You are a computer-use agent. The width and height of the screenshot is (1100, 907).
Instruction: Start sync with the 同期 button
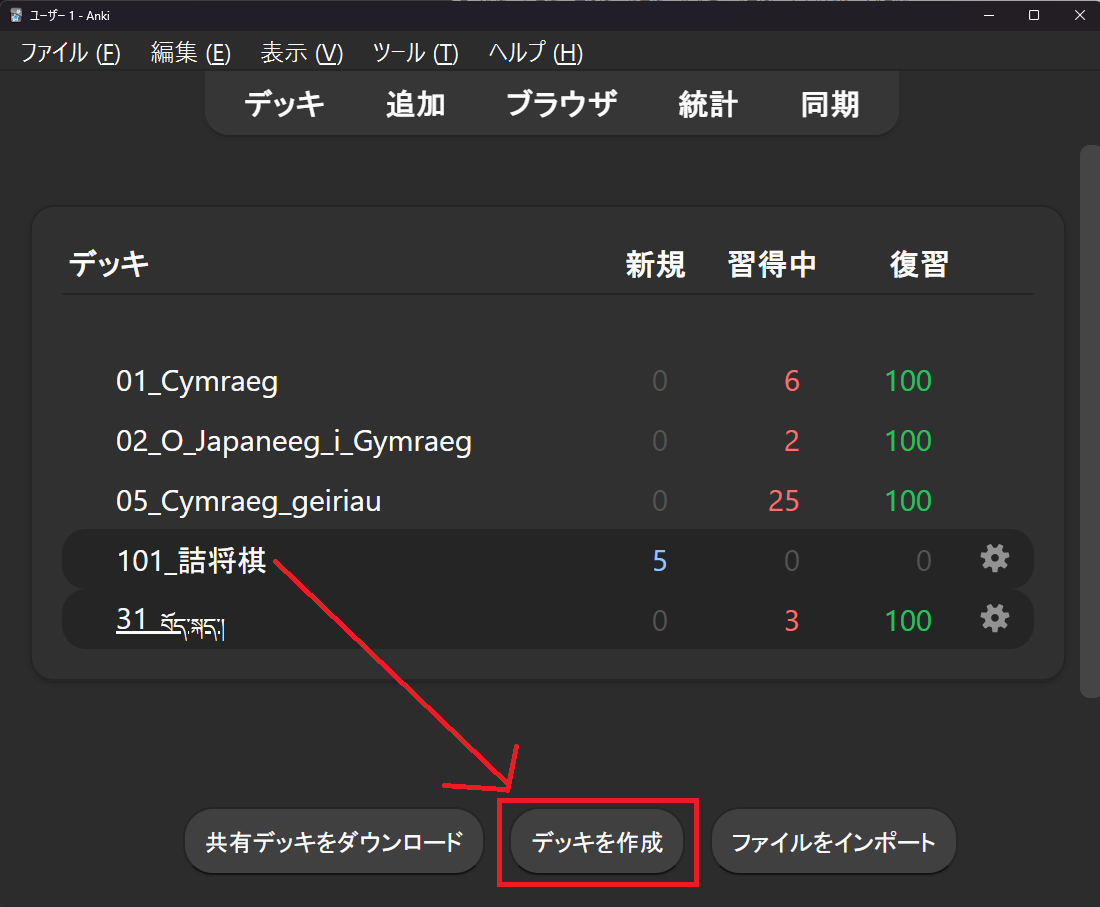829,104
